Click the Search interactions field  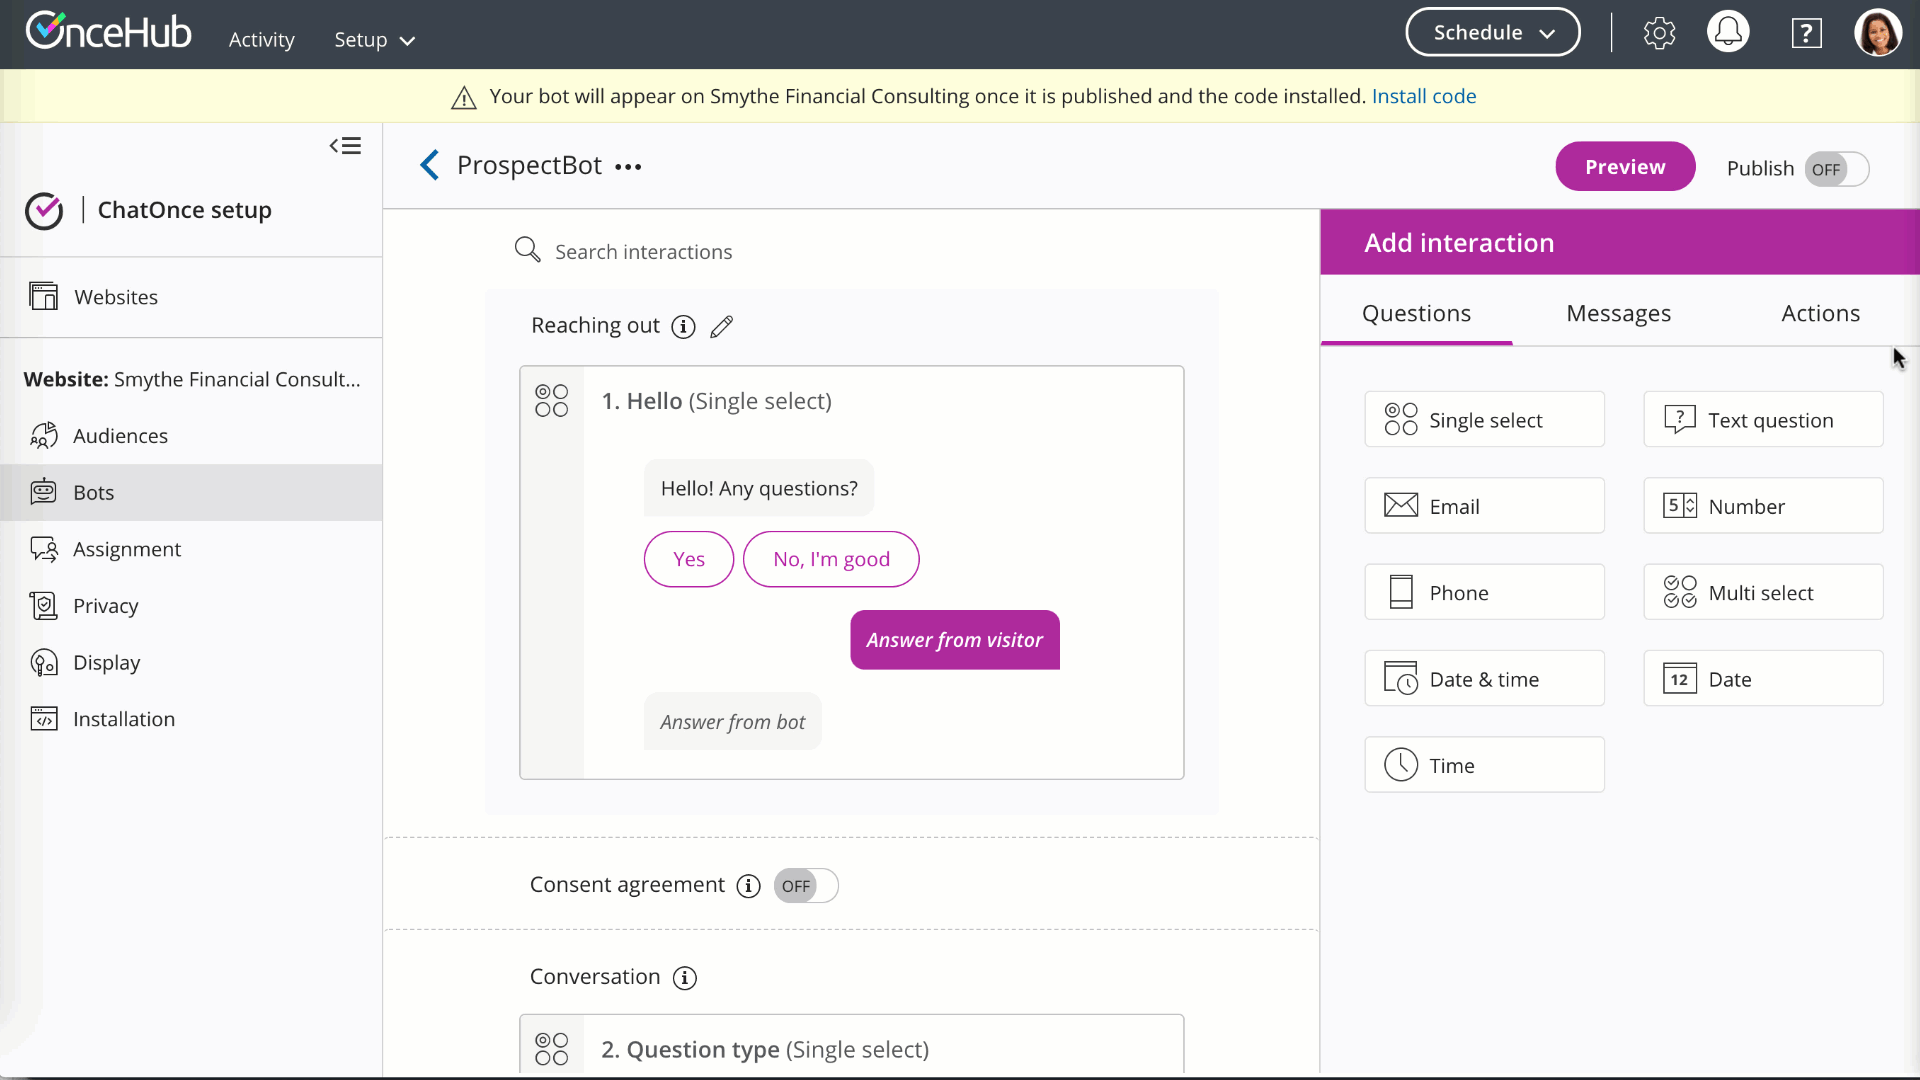point(644,252)
